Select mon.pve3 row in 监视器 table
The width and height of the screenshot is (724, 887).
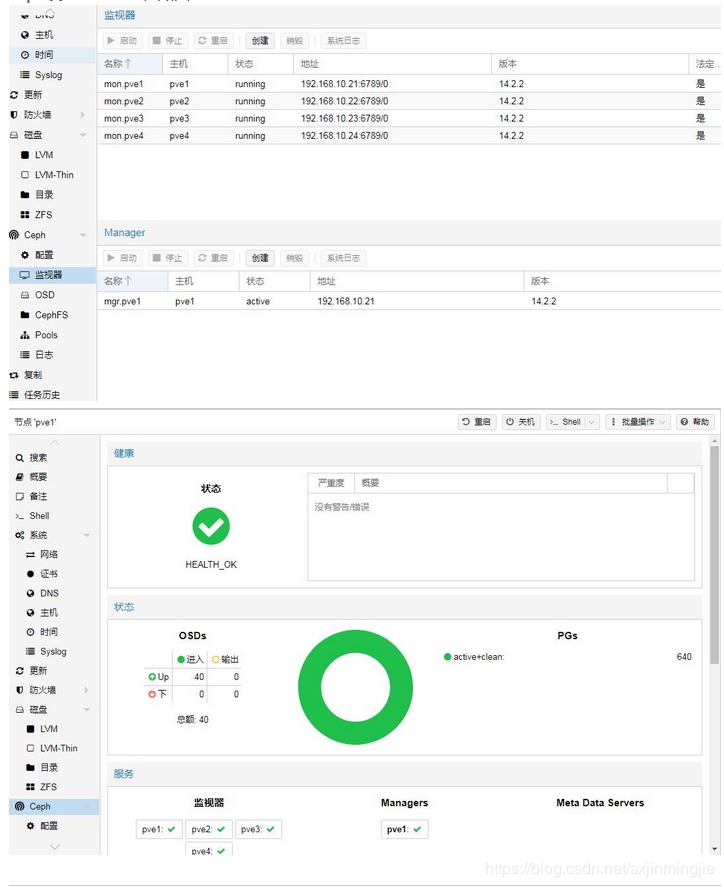pyautogui.click(x=408, y=118)
